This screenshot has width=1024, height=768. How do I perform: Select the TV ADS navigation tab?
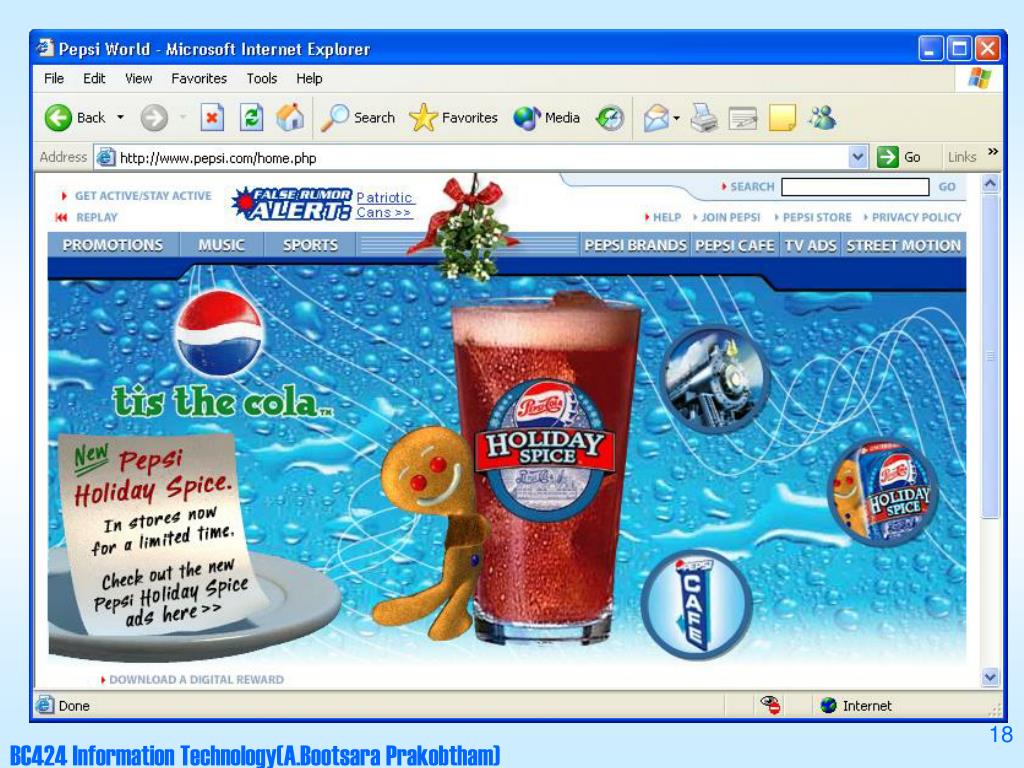810,245
